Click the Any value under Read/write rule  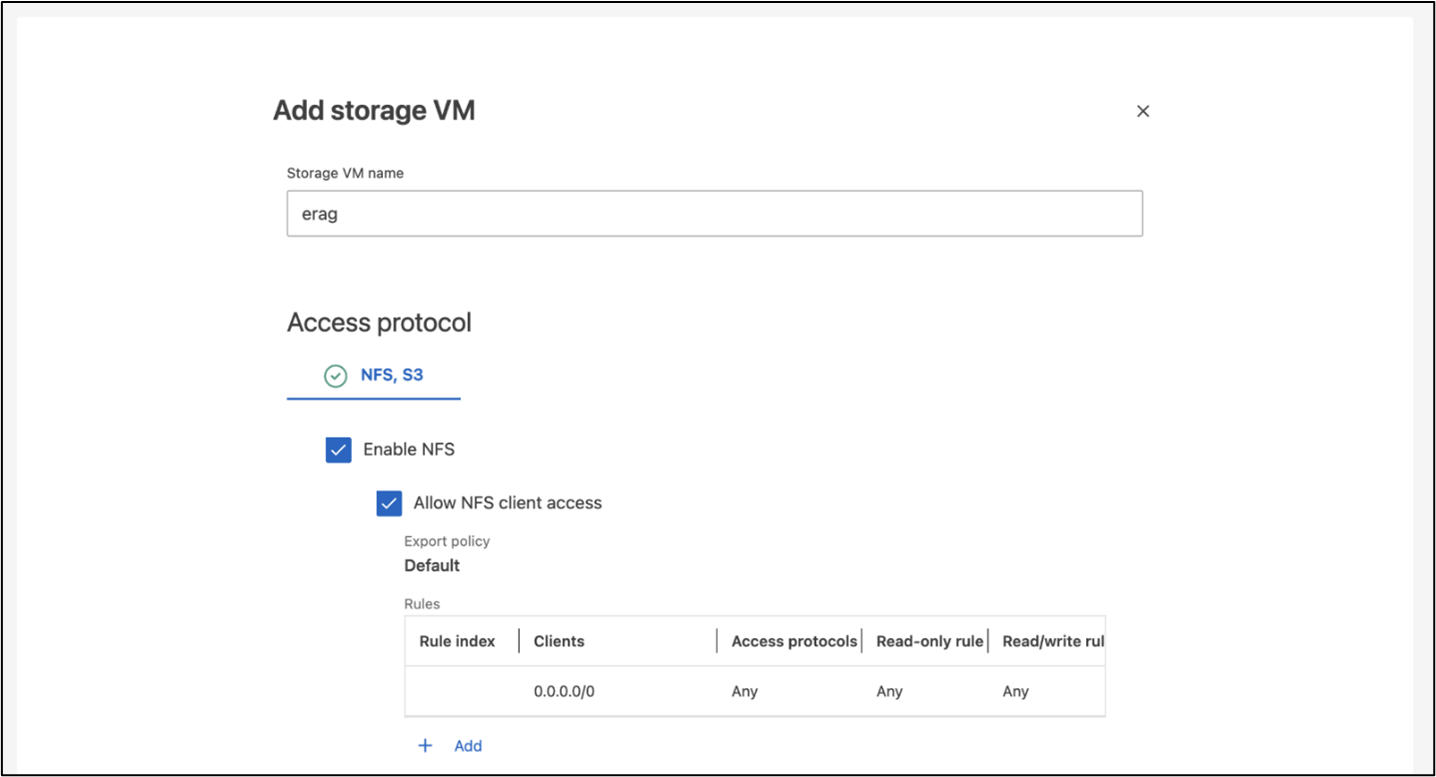coord(1015,691)
